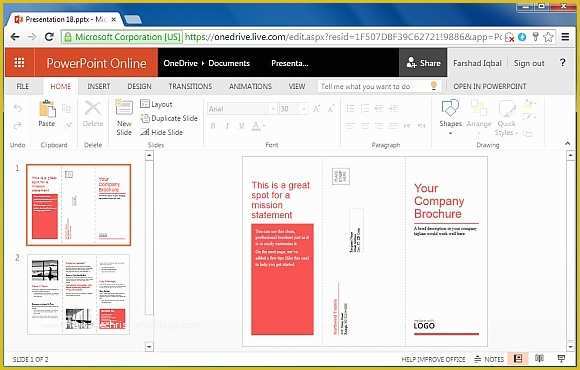Click the Sign out link
The image size is (580, 370).
point(529,63)
